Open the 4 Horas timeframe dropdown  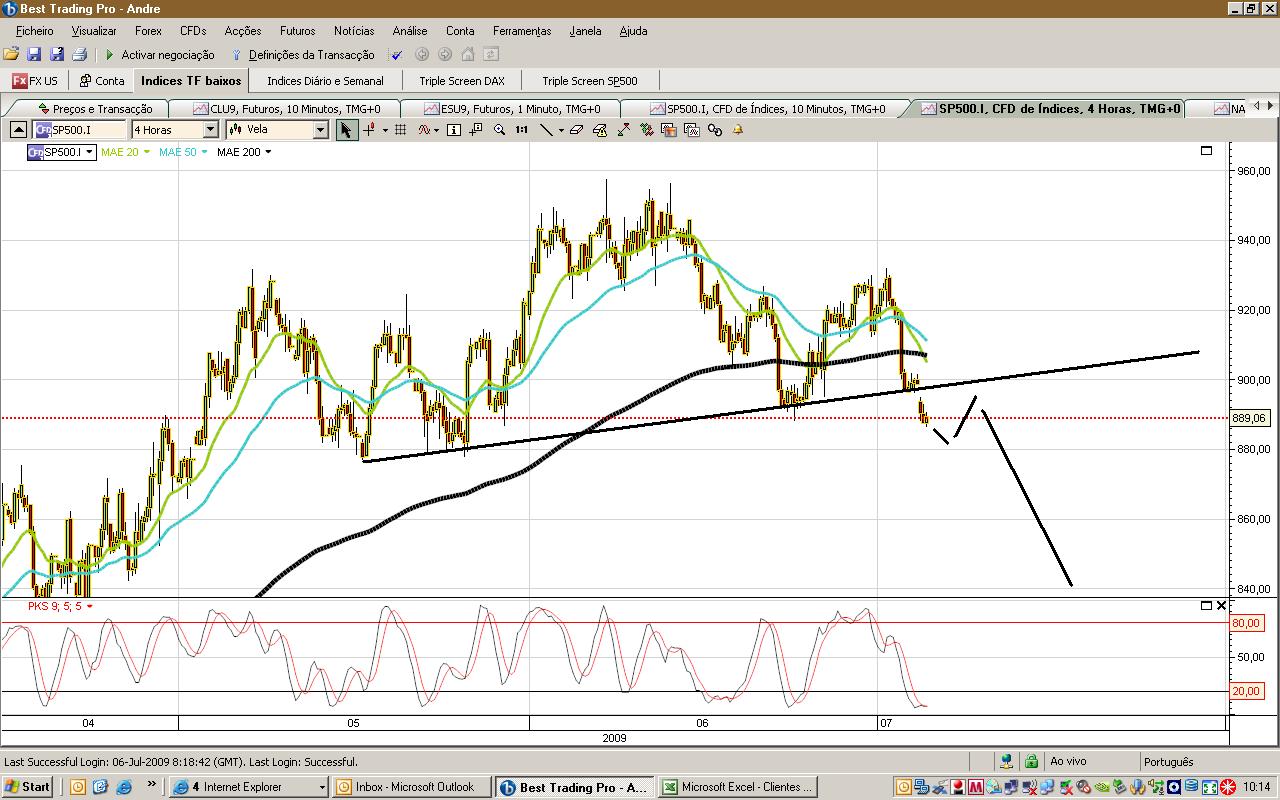click(210, 130)
